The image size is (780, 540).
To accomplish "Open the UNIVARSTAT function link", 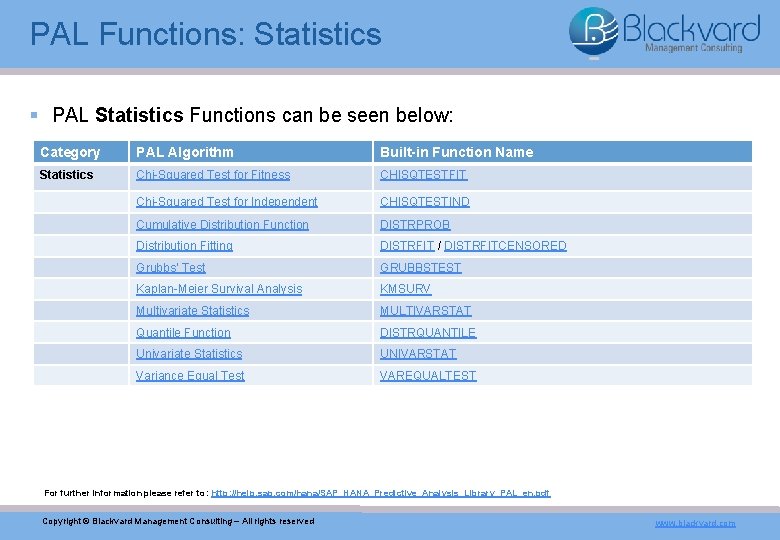I will [418, 354].
